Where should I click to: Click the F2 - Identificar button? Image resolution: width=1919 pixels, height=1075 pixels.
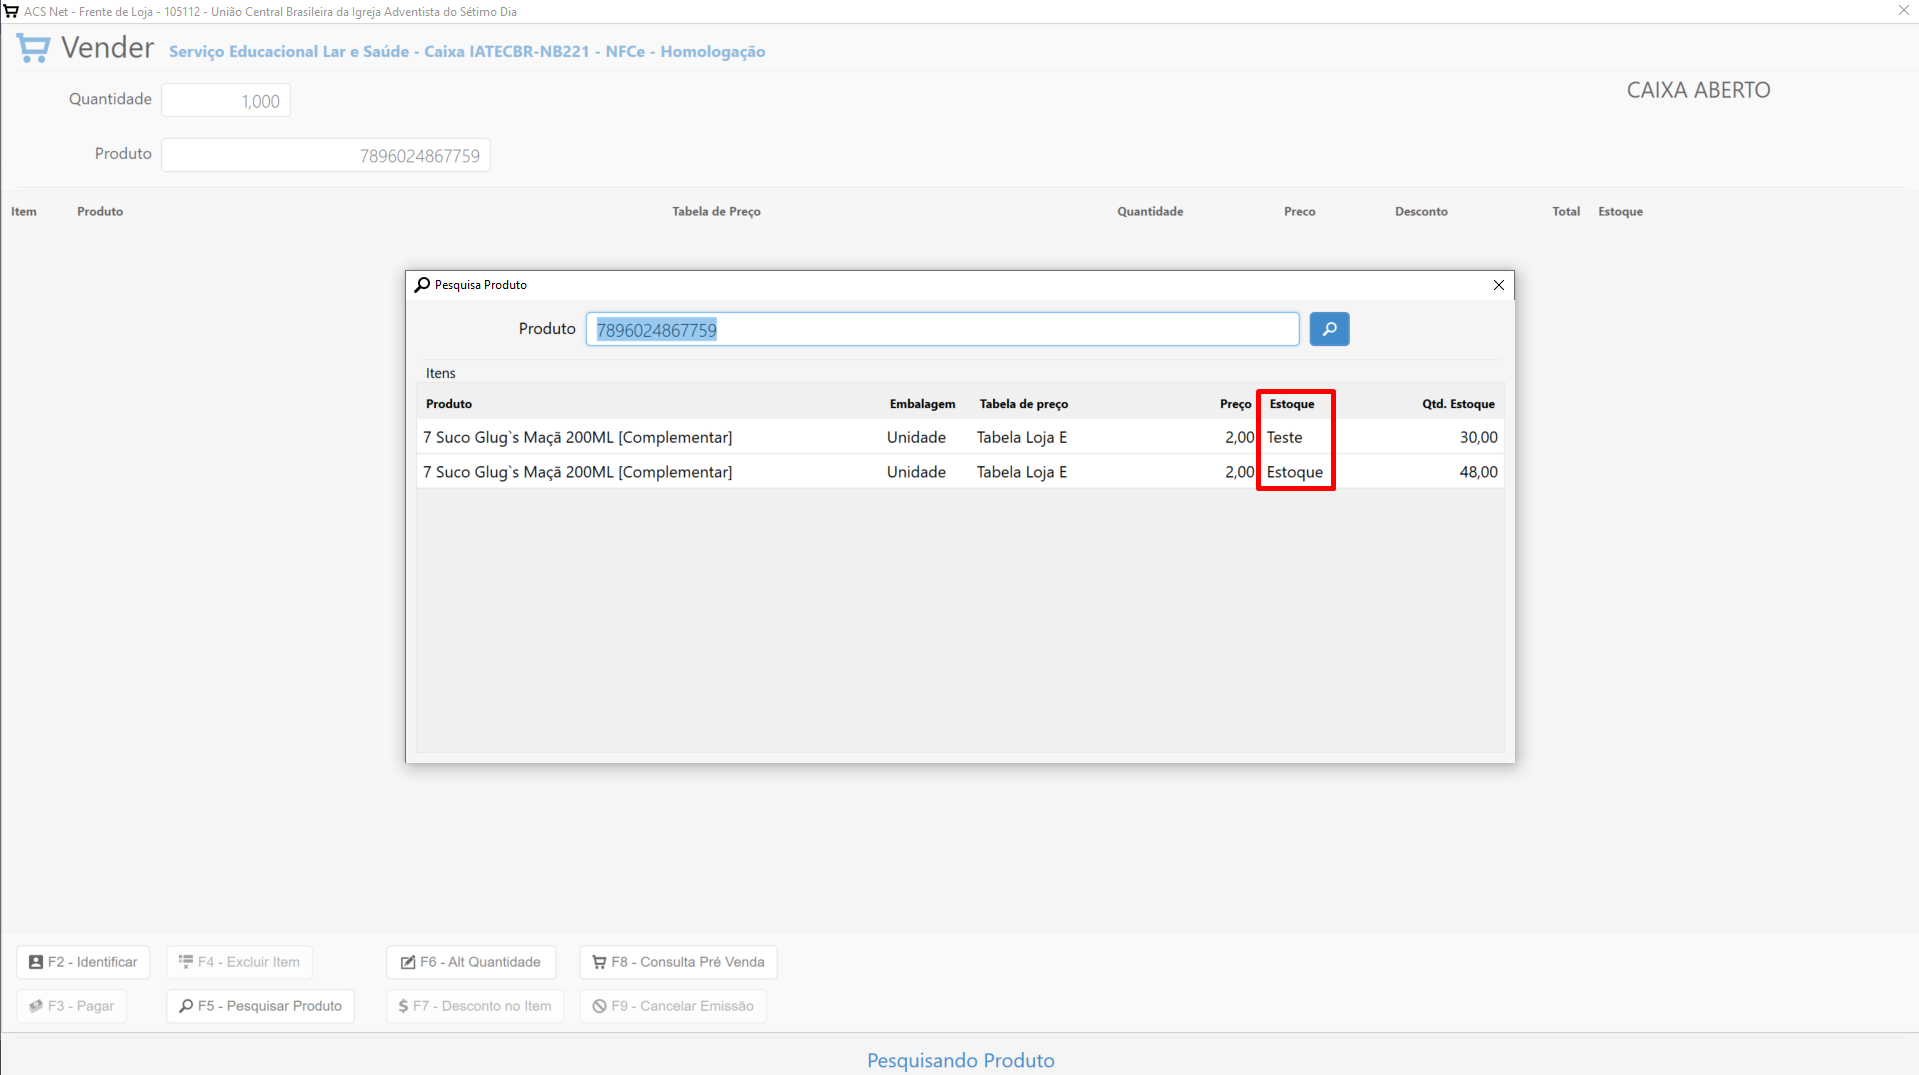click(x=83, y=962)
